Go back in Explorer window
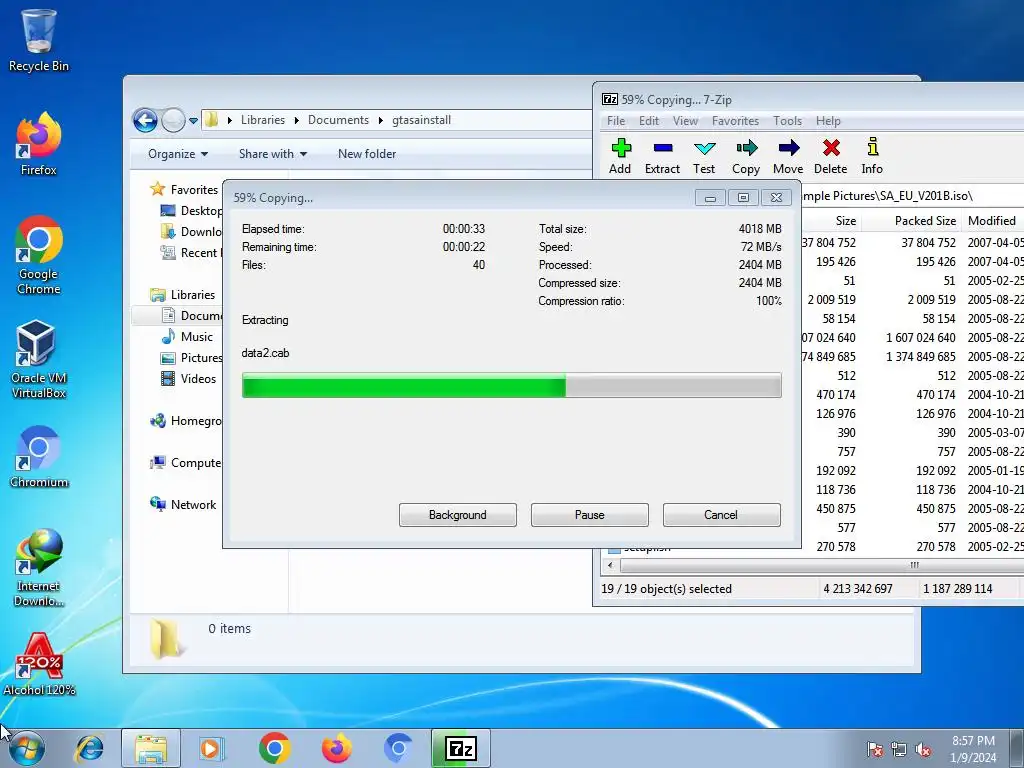This screenshot has width=1024, height=768. (145, 120)
